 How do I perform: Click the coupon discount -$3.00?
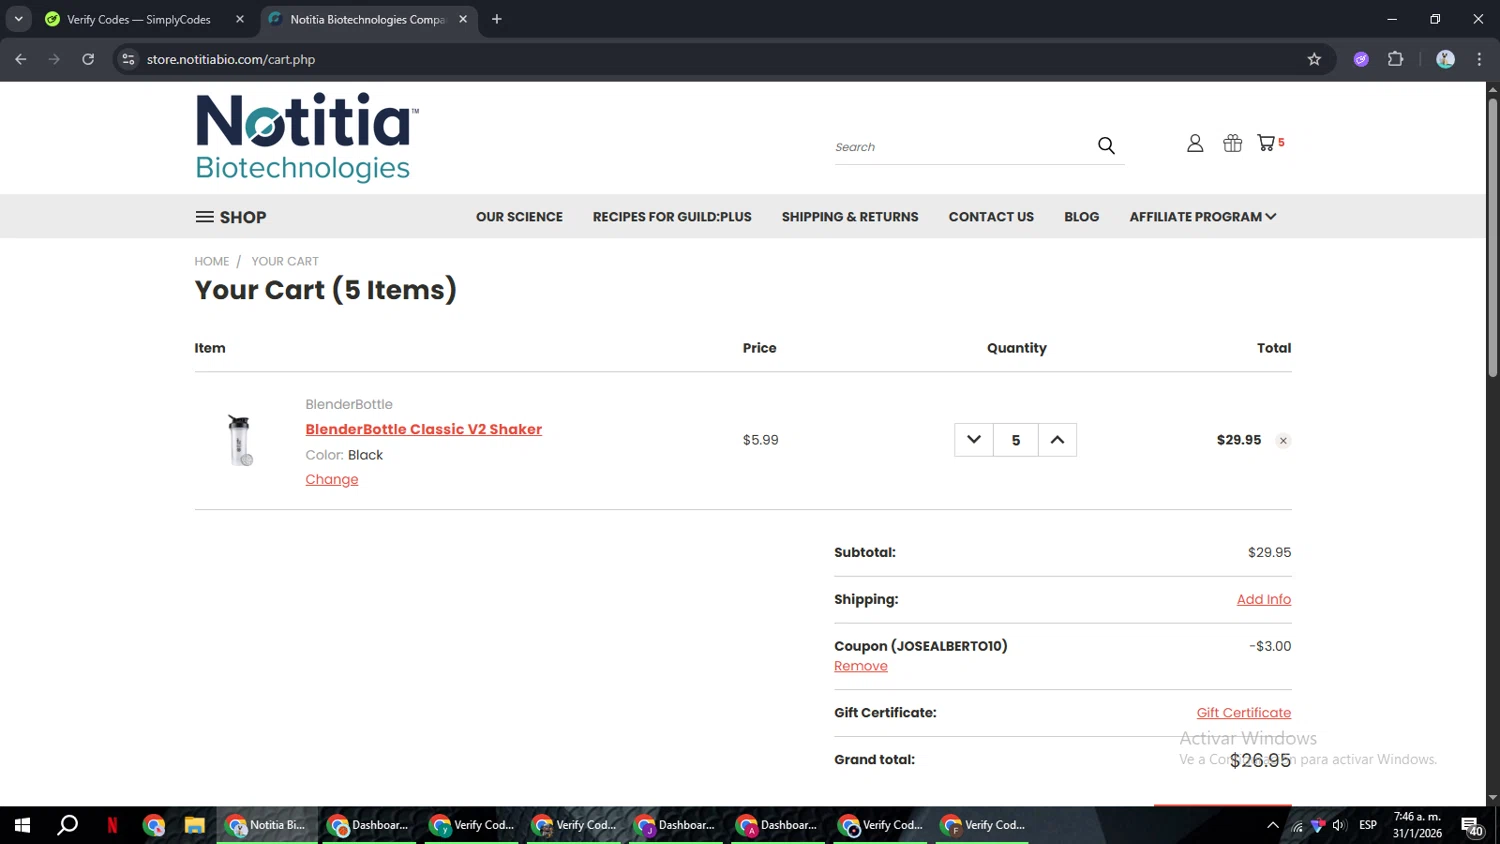point(1270,646)
